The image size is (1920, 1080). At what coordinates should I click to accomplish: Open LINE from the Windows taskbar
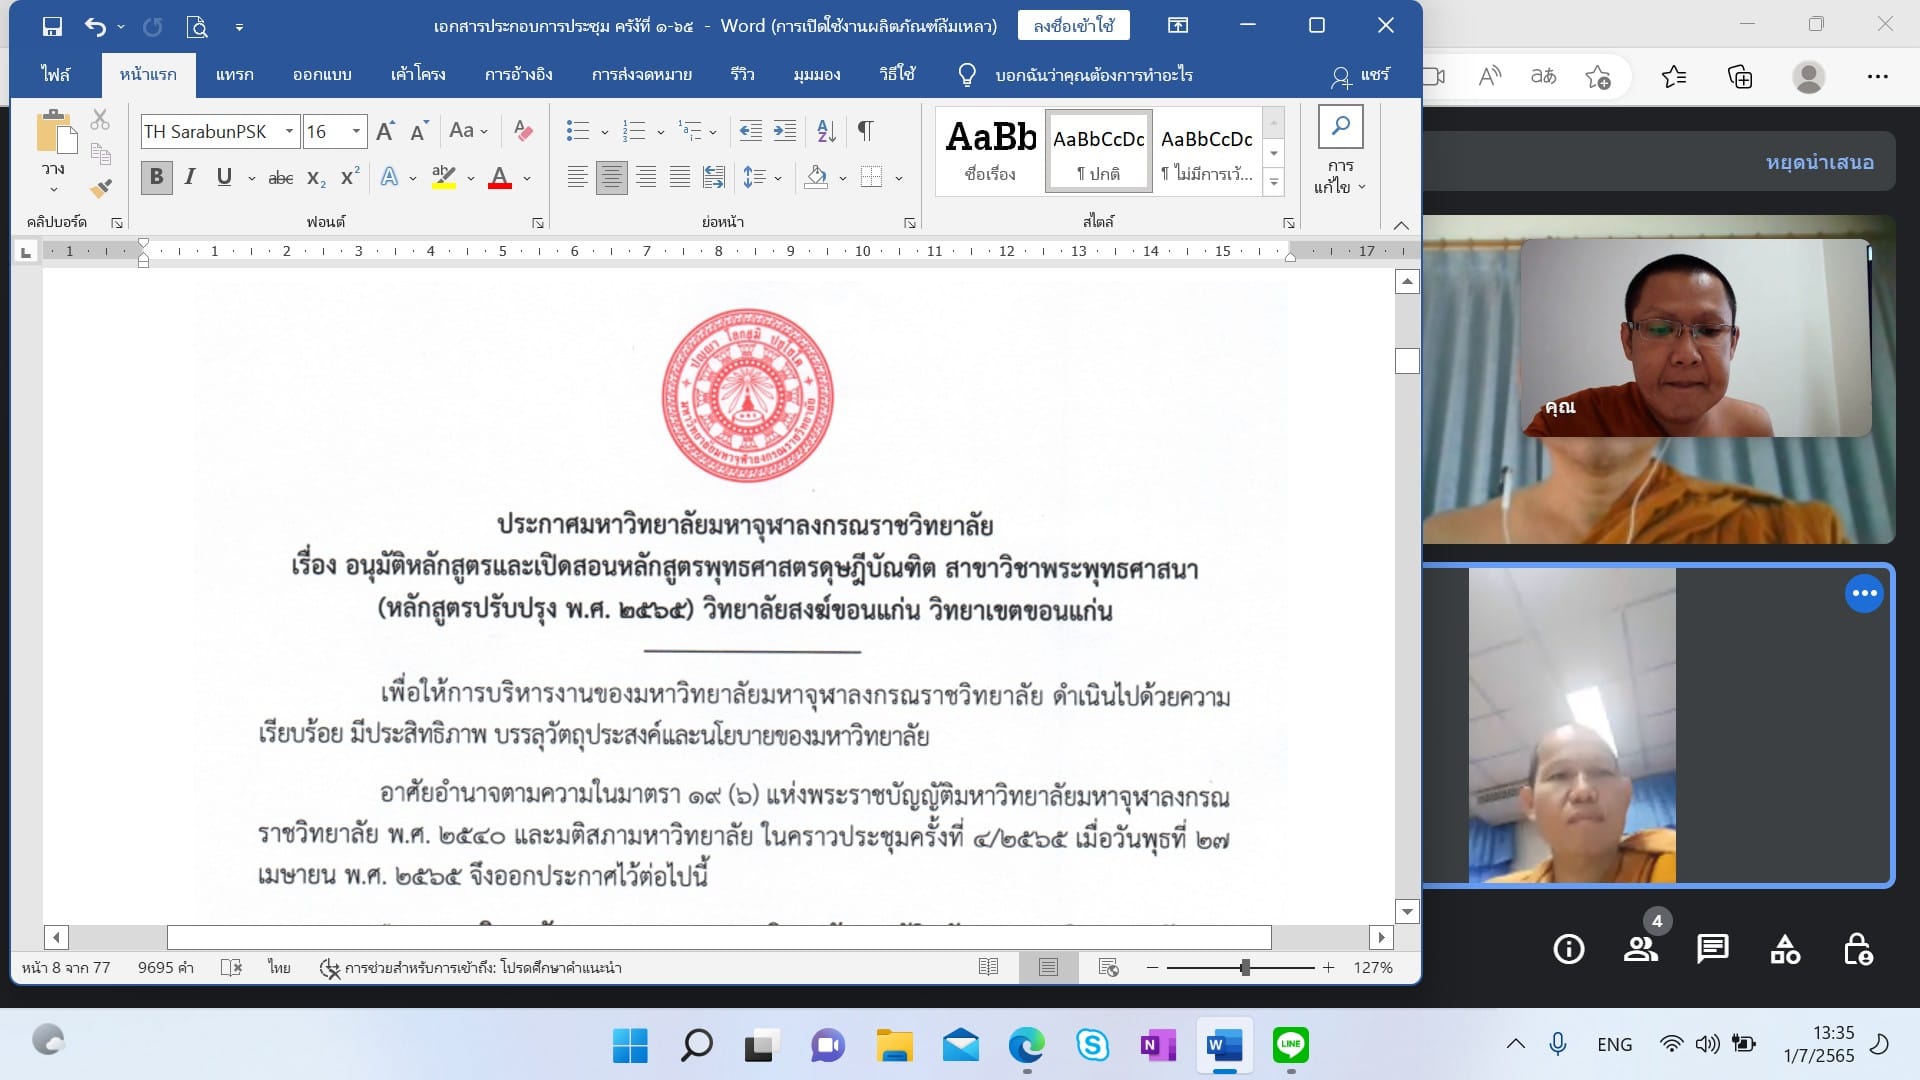pos(1290,1045)
